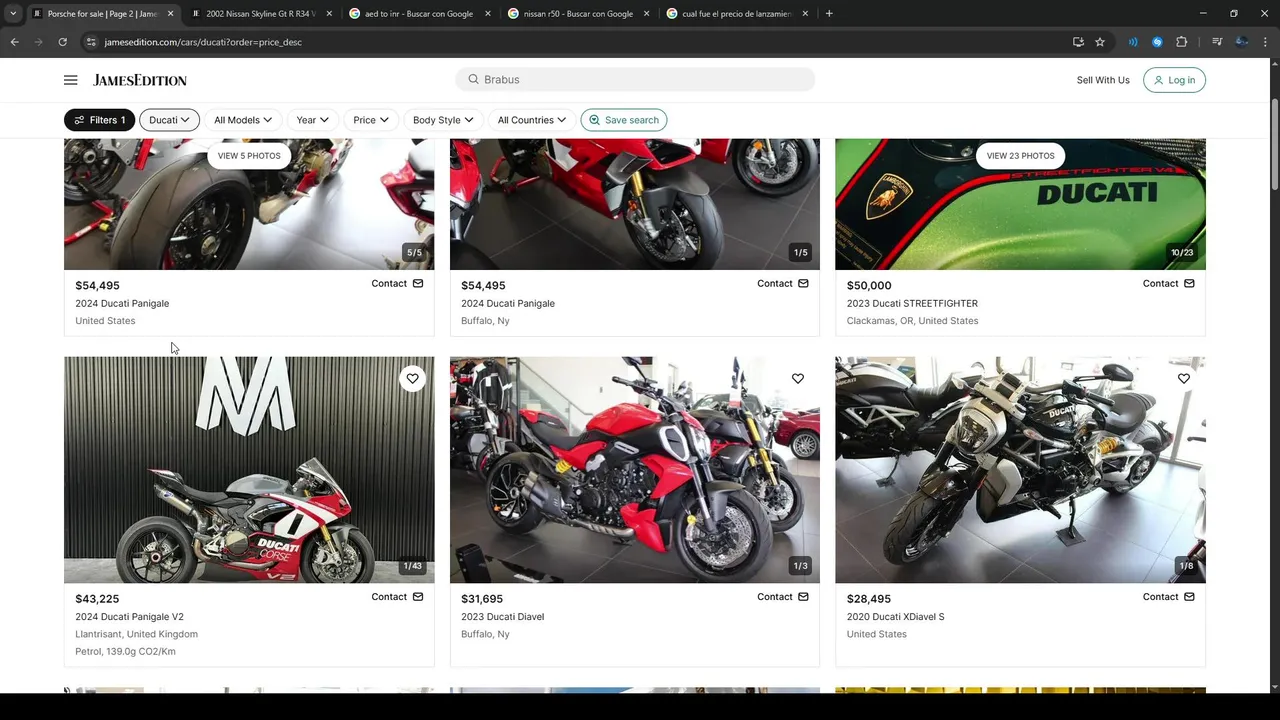Click the Save search button
The height and width of the screenshot is (720, 1280).
tap(623, 120)
